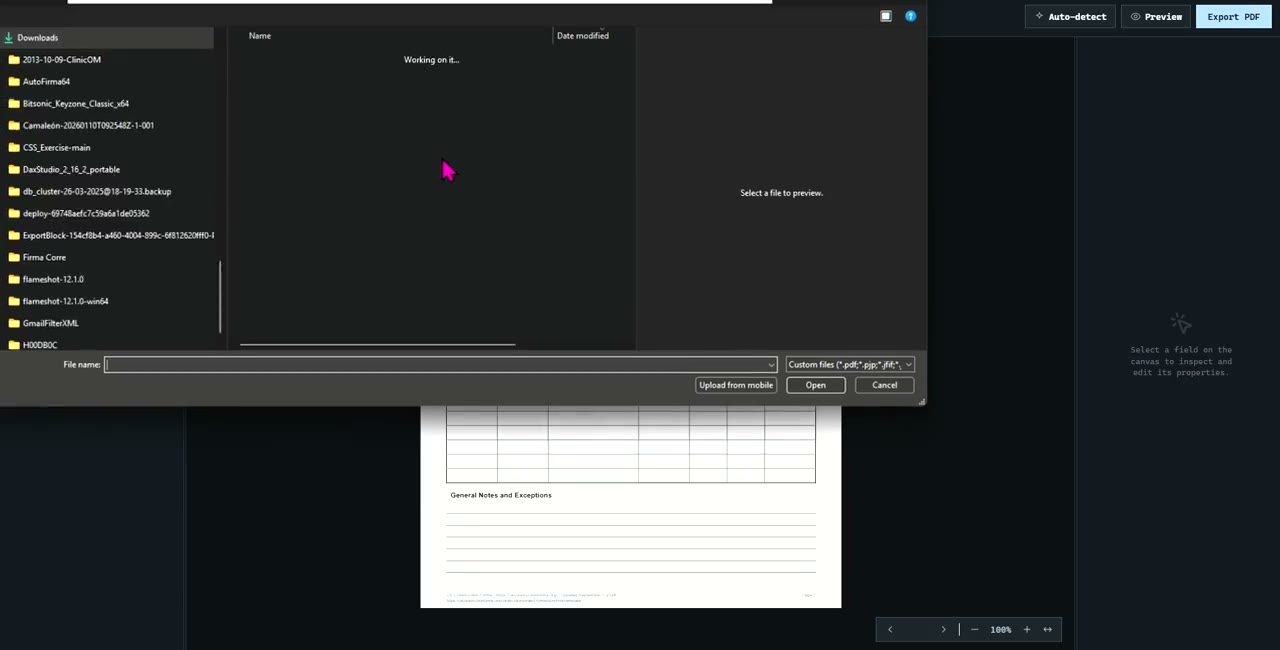Go to previous page with left chevron
1280x650 pixels.
[x=890, y=630]
